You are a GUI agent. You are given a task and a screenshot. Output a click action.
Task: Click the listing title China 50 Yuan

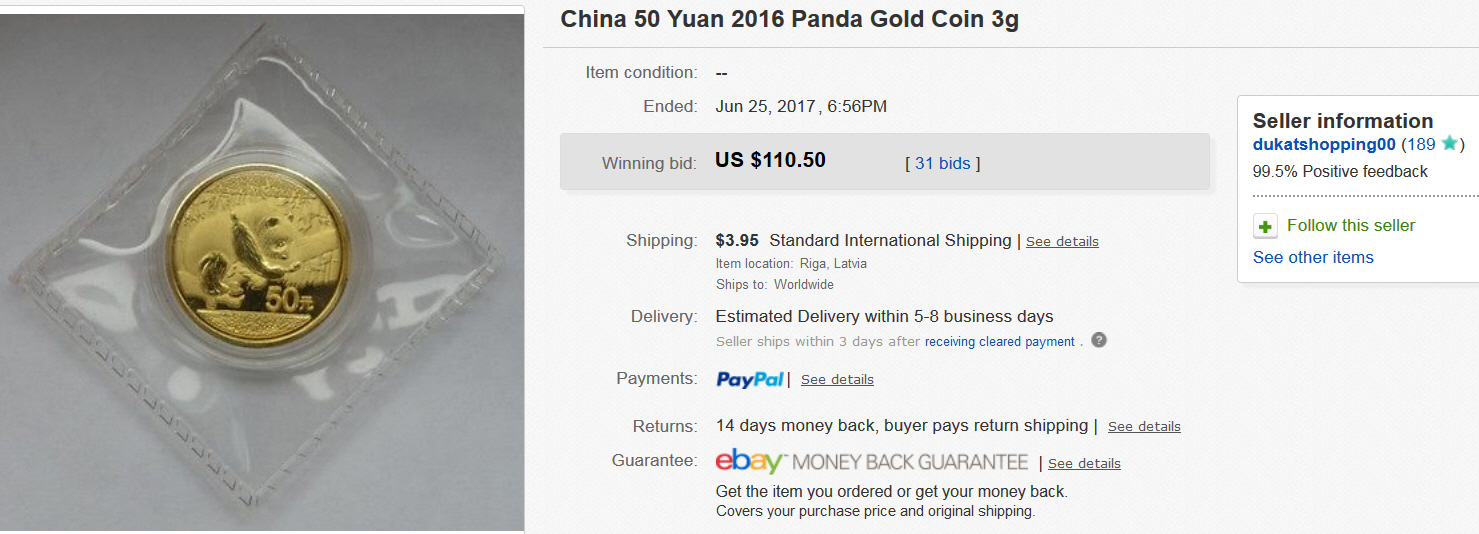pos(790,19)
